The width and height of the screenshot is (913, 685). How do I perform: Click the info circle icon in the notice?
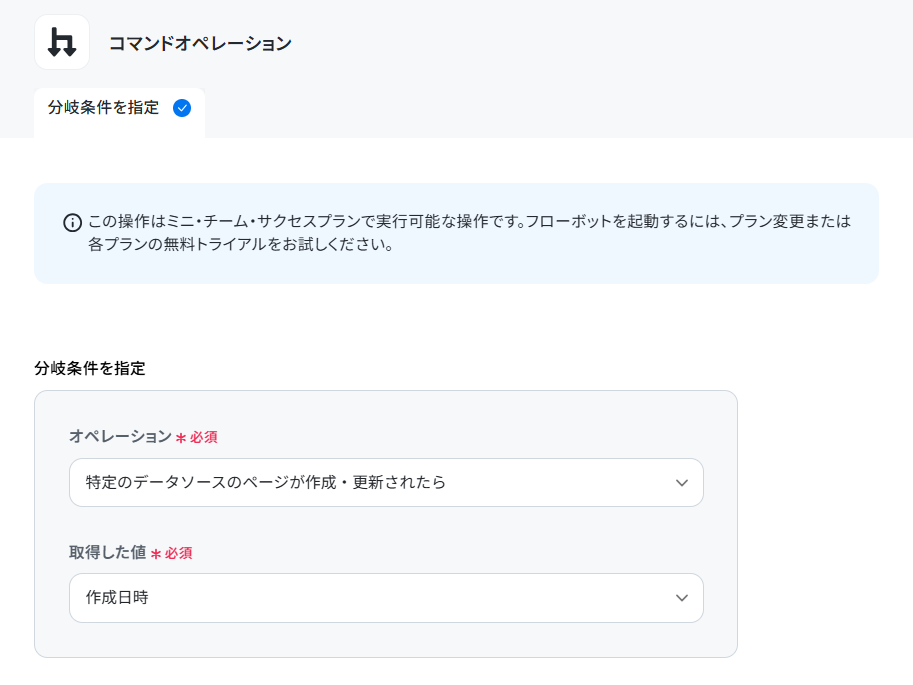(x=72, y=223)
